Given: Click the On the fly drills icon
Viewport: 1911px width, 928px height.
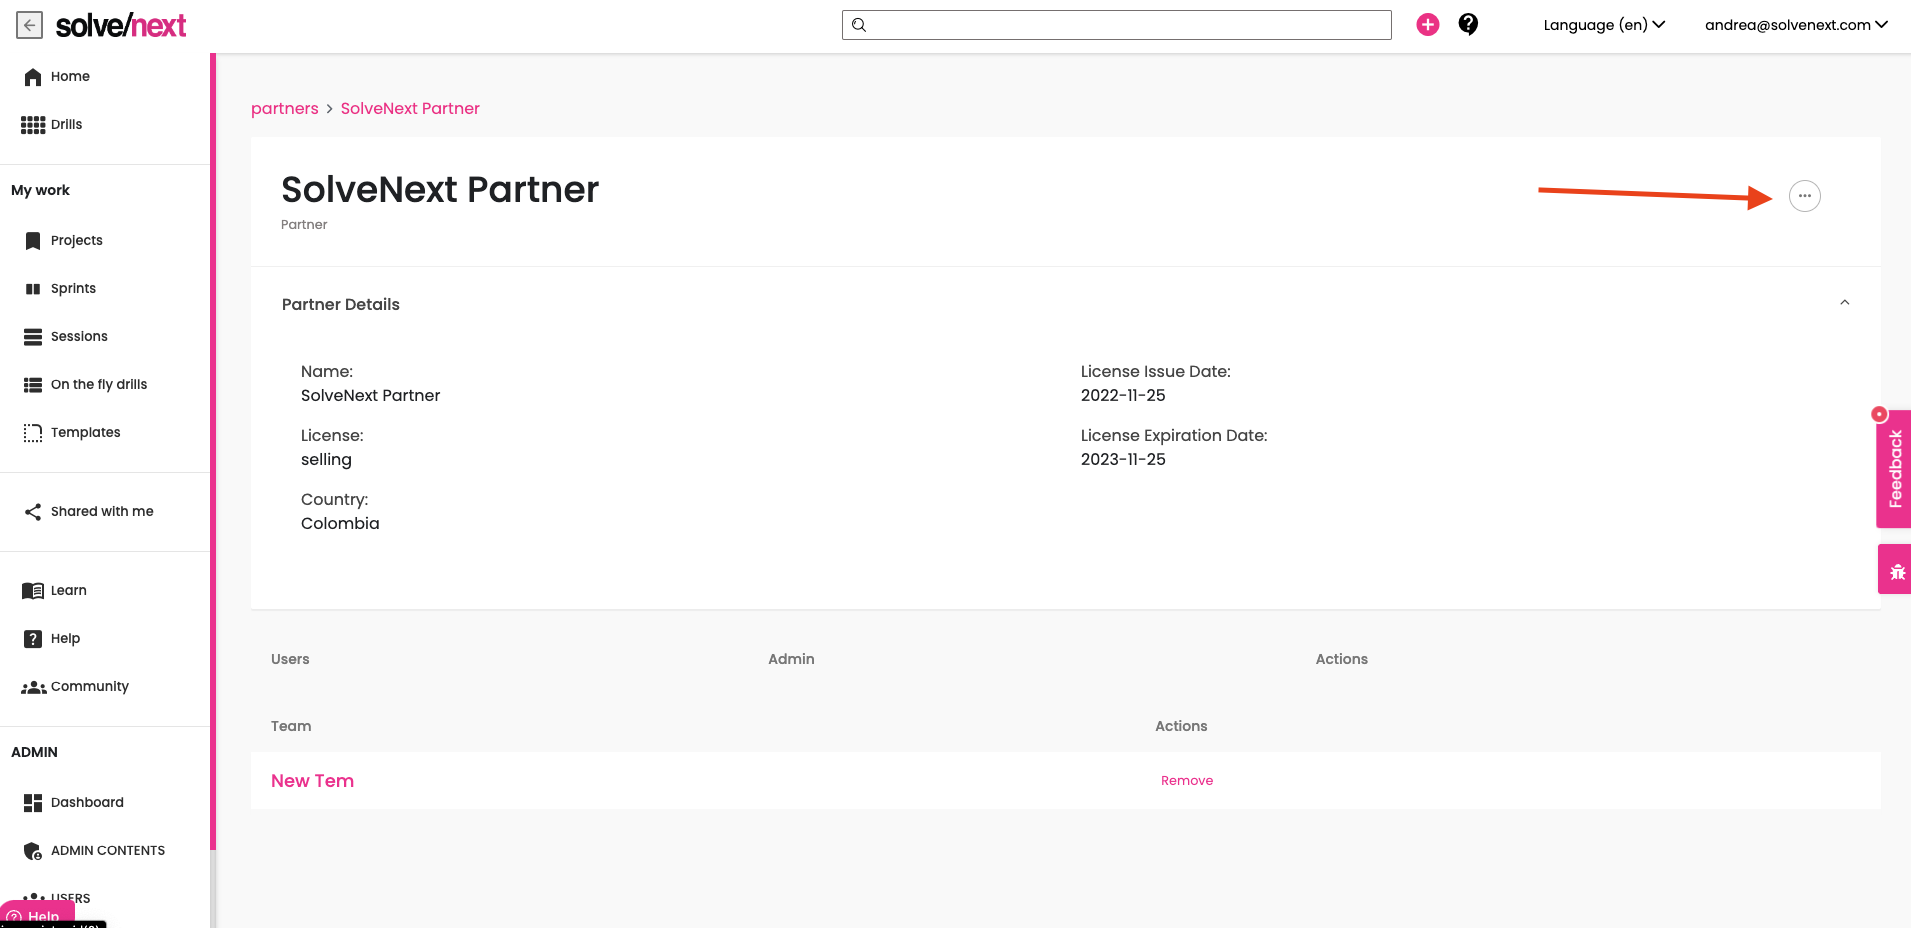Looking at the screenshot, I should (33, 385).
